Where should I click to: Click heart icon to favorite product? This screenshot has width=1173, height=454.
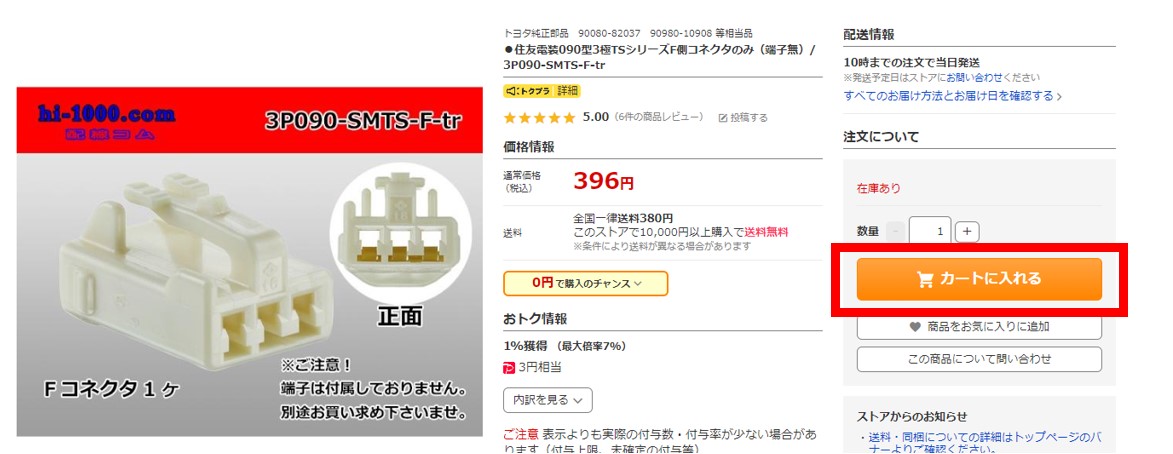click(x=914, y=327)
